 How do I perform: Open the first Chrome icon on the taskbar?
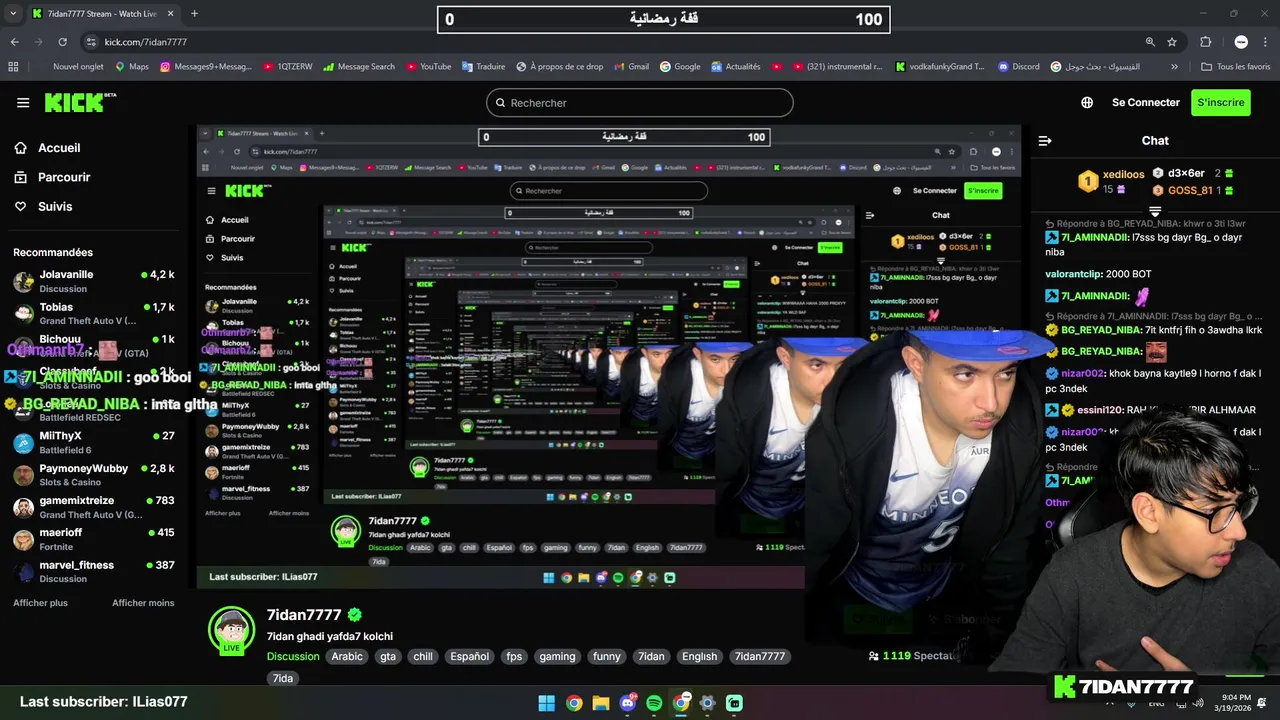[x=574, y=703]
